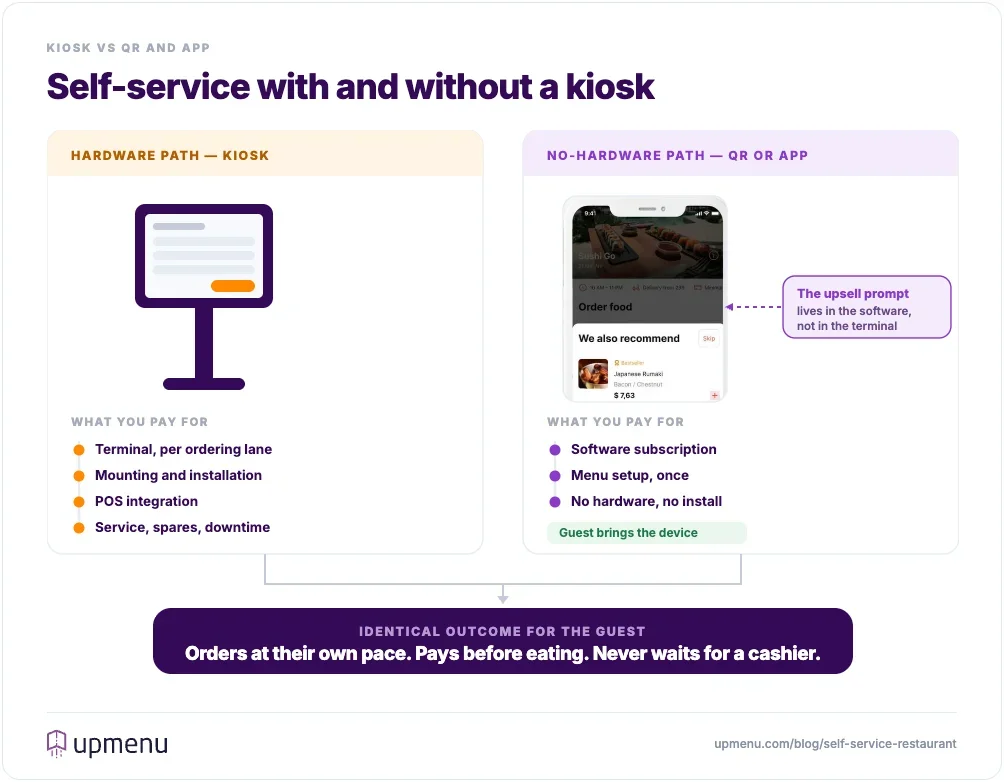Click 'Order food' text in phone mockup
Screen dimensions: 1004x782
[605, 307]
